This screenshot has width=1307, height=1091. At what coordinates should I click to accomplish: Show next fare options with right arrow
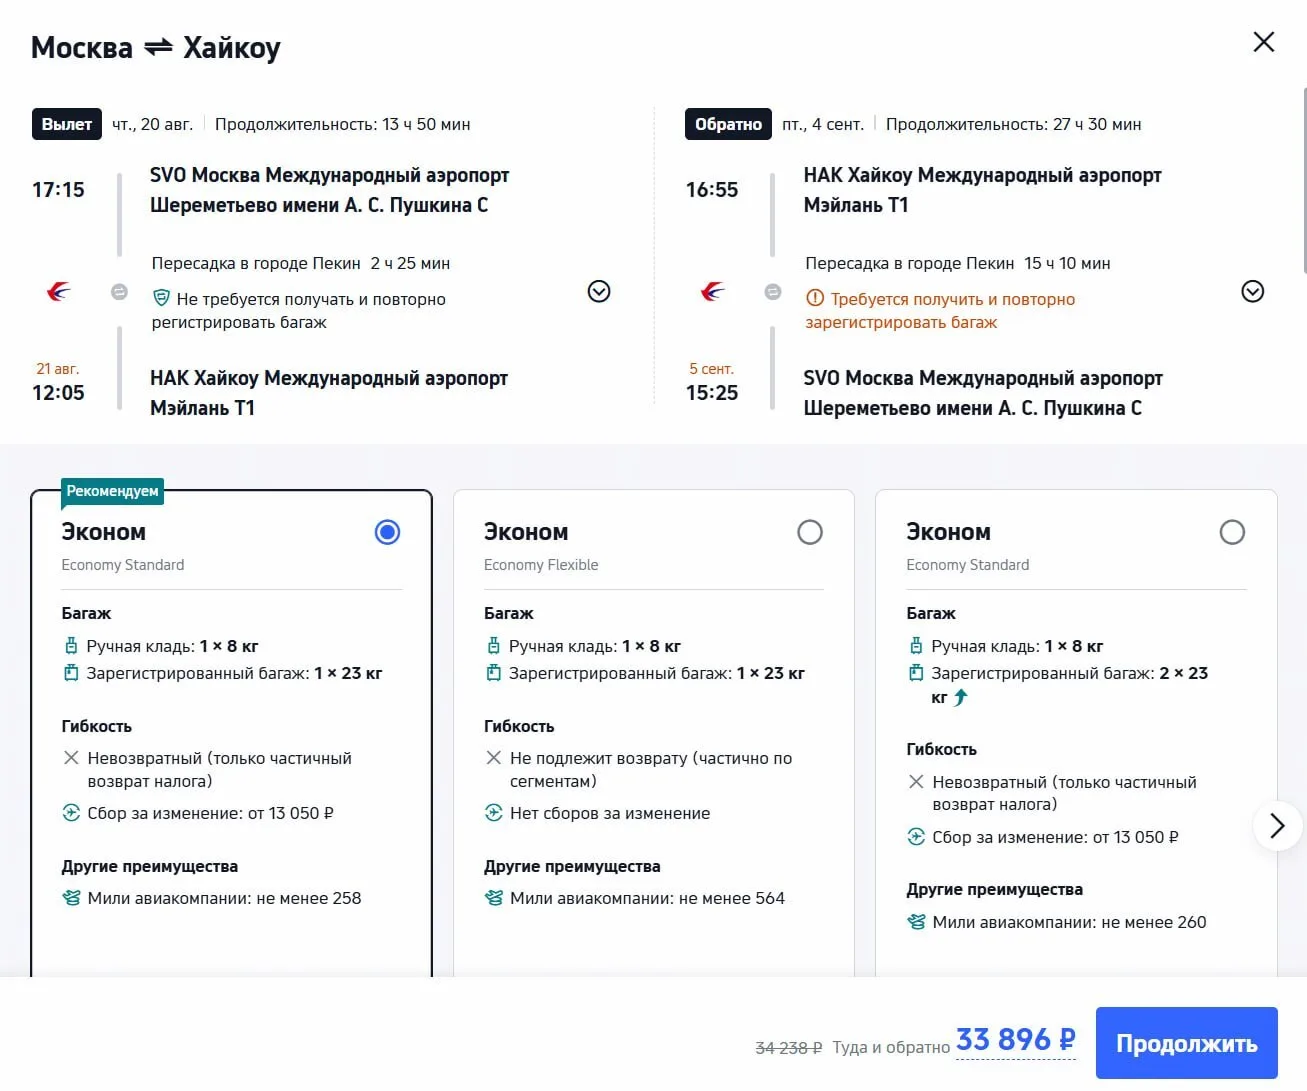click(1277, 826)
